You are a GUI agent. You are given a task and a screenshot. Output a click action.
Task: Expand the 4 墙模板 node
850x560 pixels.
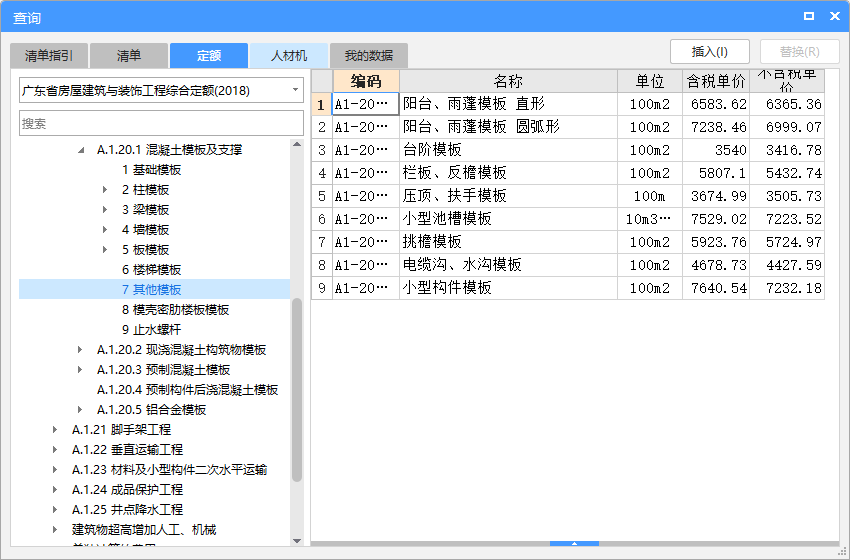(x=105, y=230)
